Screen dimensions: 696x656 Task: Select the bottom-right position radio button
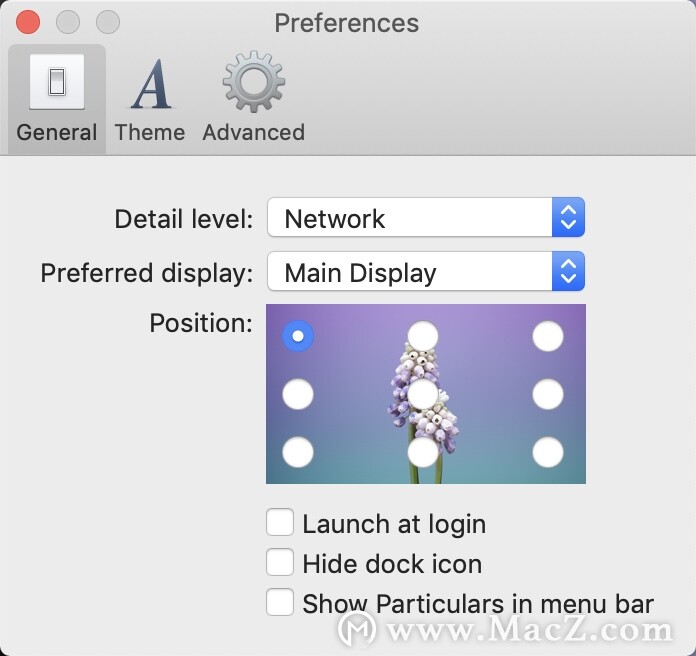tap(548, 452)
